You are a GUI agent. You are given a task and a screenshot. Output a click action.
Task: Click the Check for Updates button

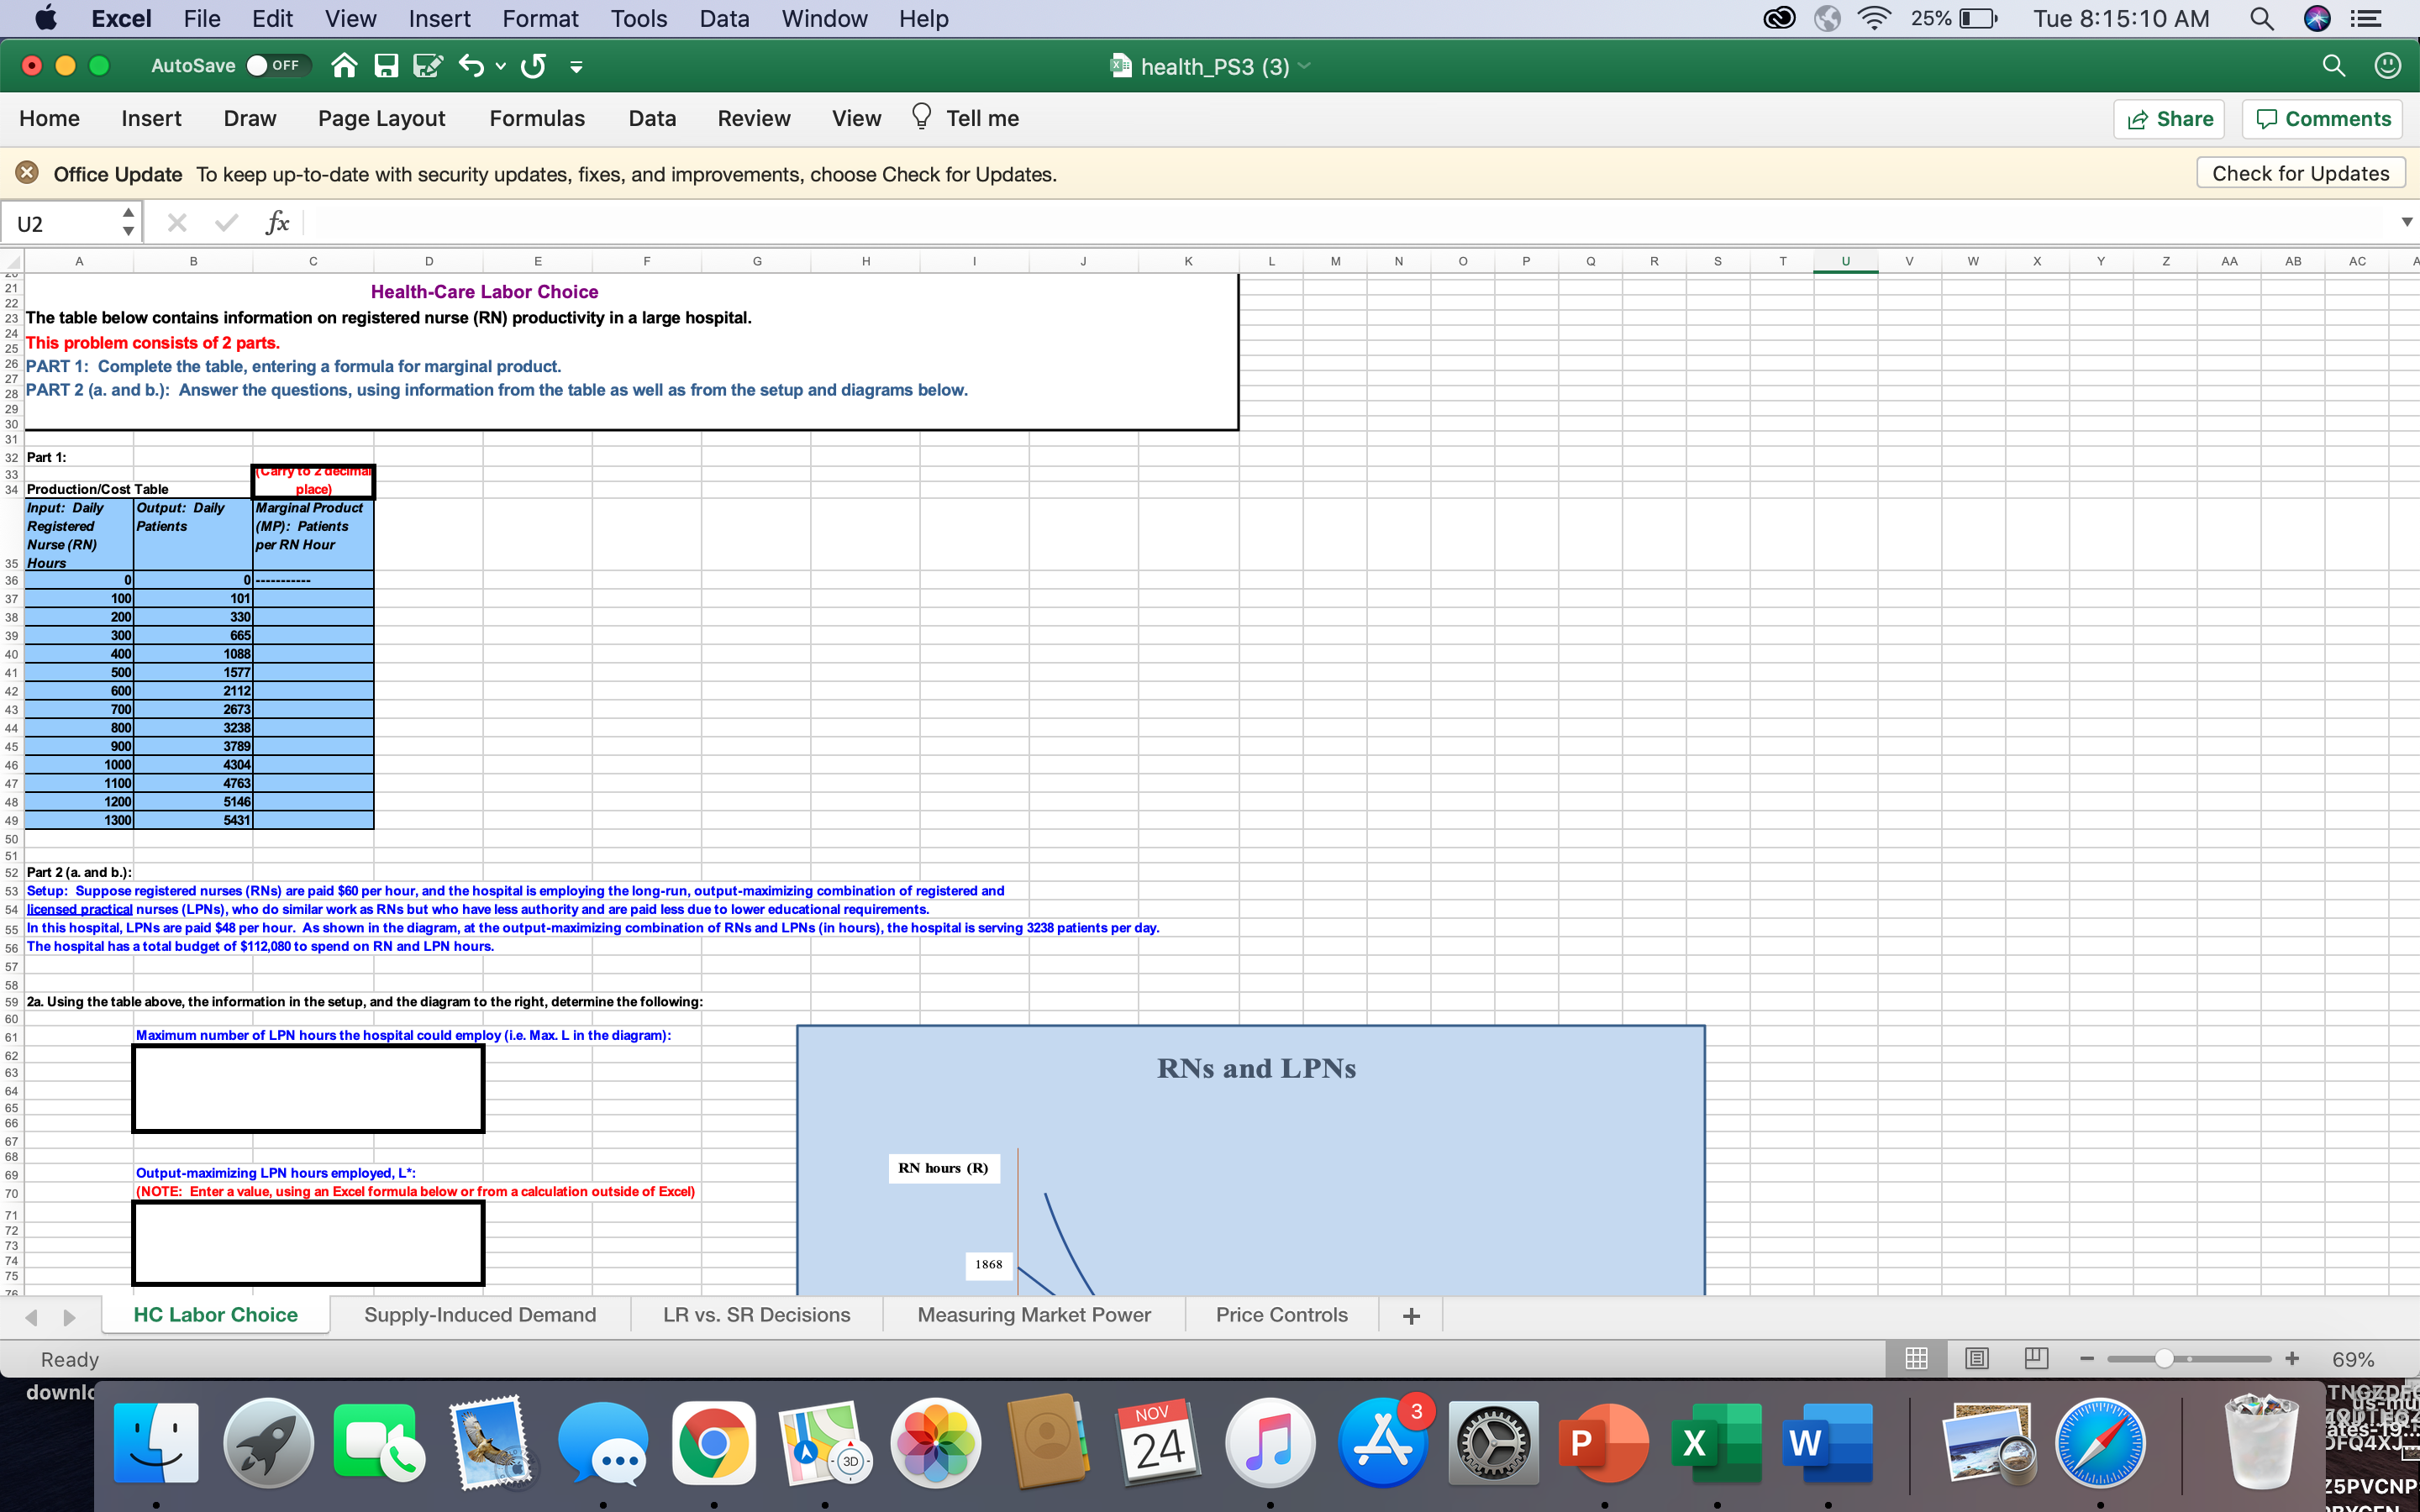[2299, 172]
